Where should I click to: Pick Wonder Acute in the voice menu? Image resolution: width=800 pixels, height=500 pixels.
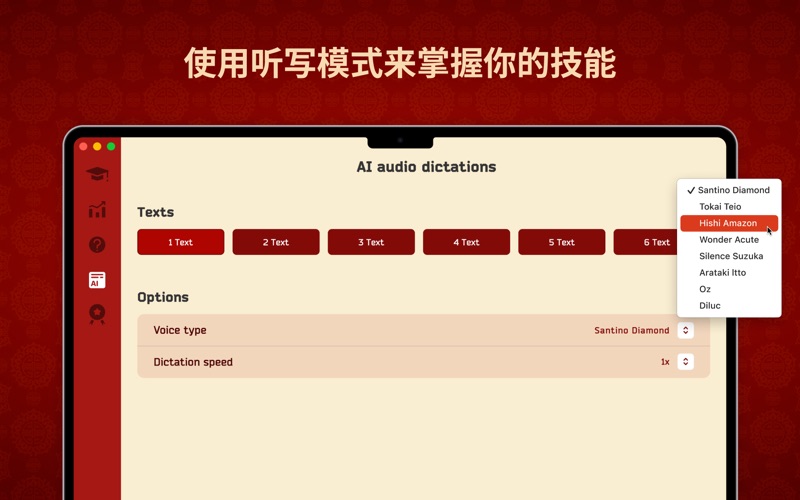click(x=729, y=240)
